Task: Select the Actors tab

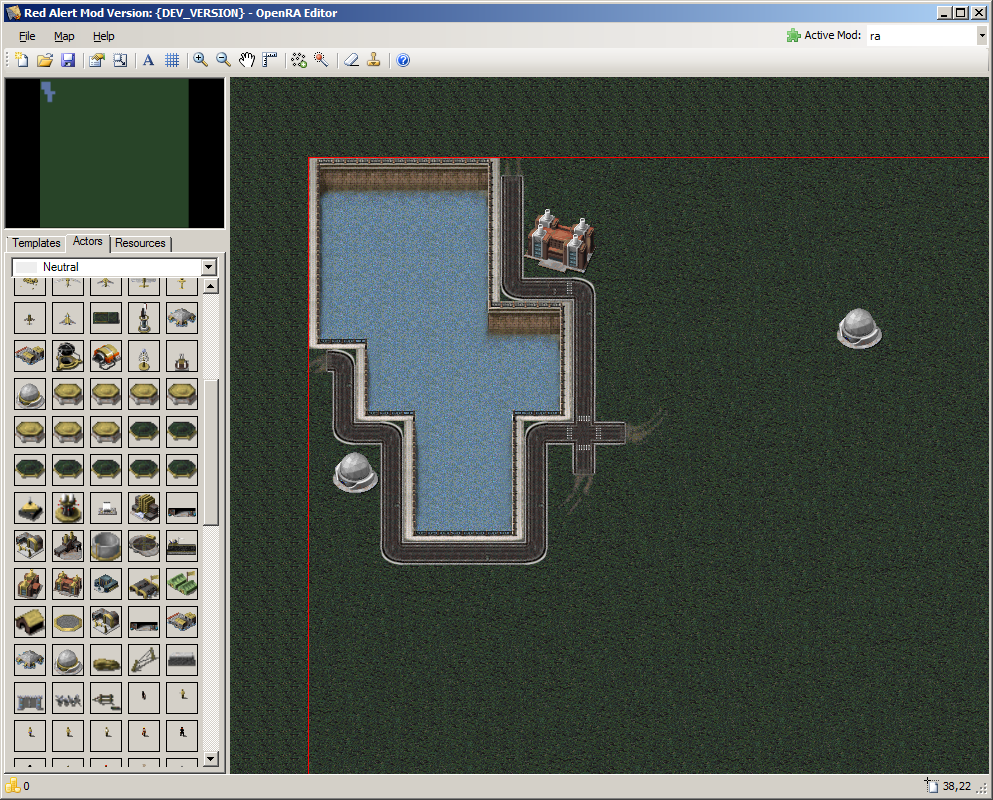Action: (87, 241)
